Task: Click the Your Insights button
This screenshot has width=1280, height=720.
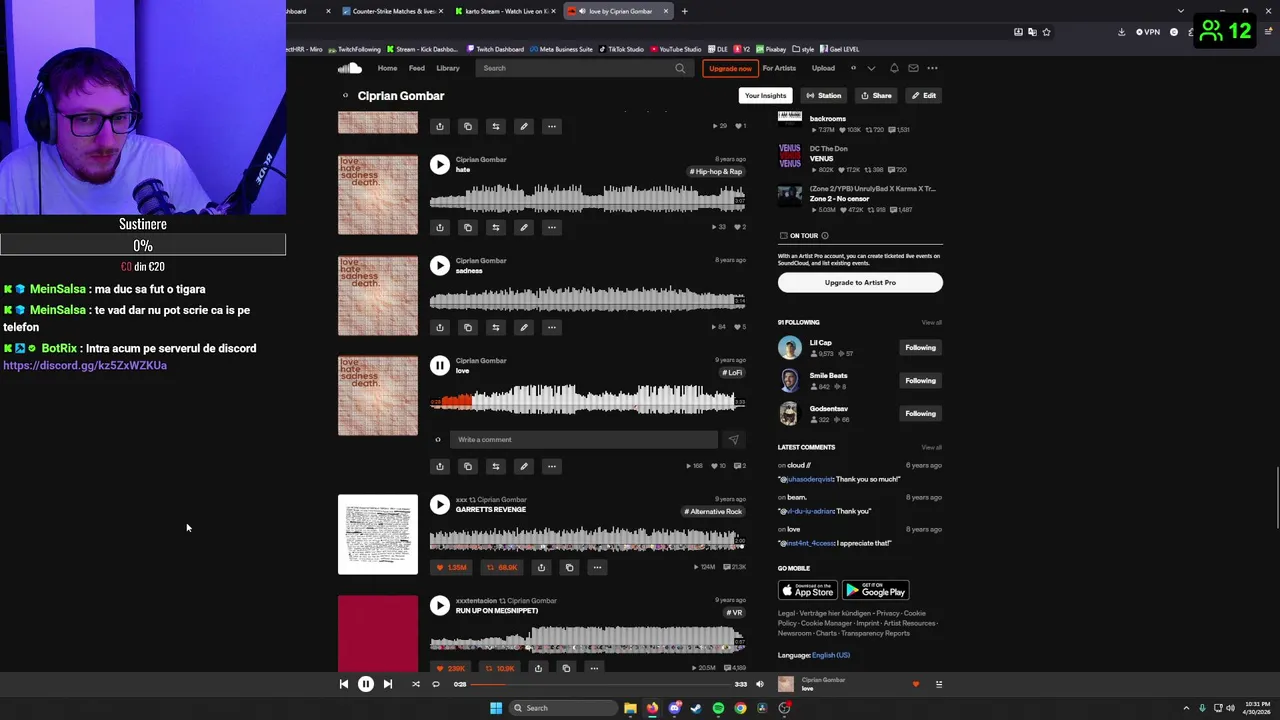Action: pos(765,96)
